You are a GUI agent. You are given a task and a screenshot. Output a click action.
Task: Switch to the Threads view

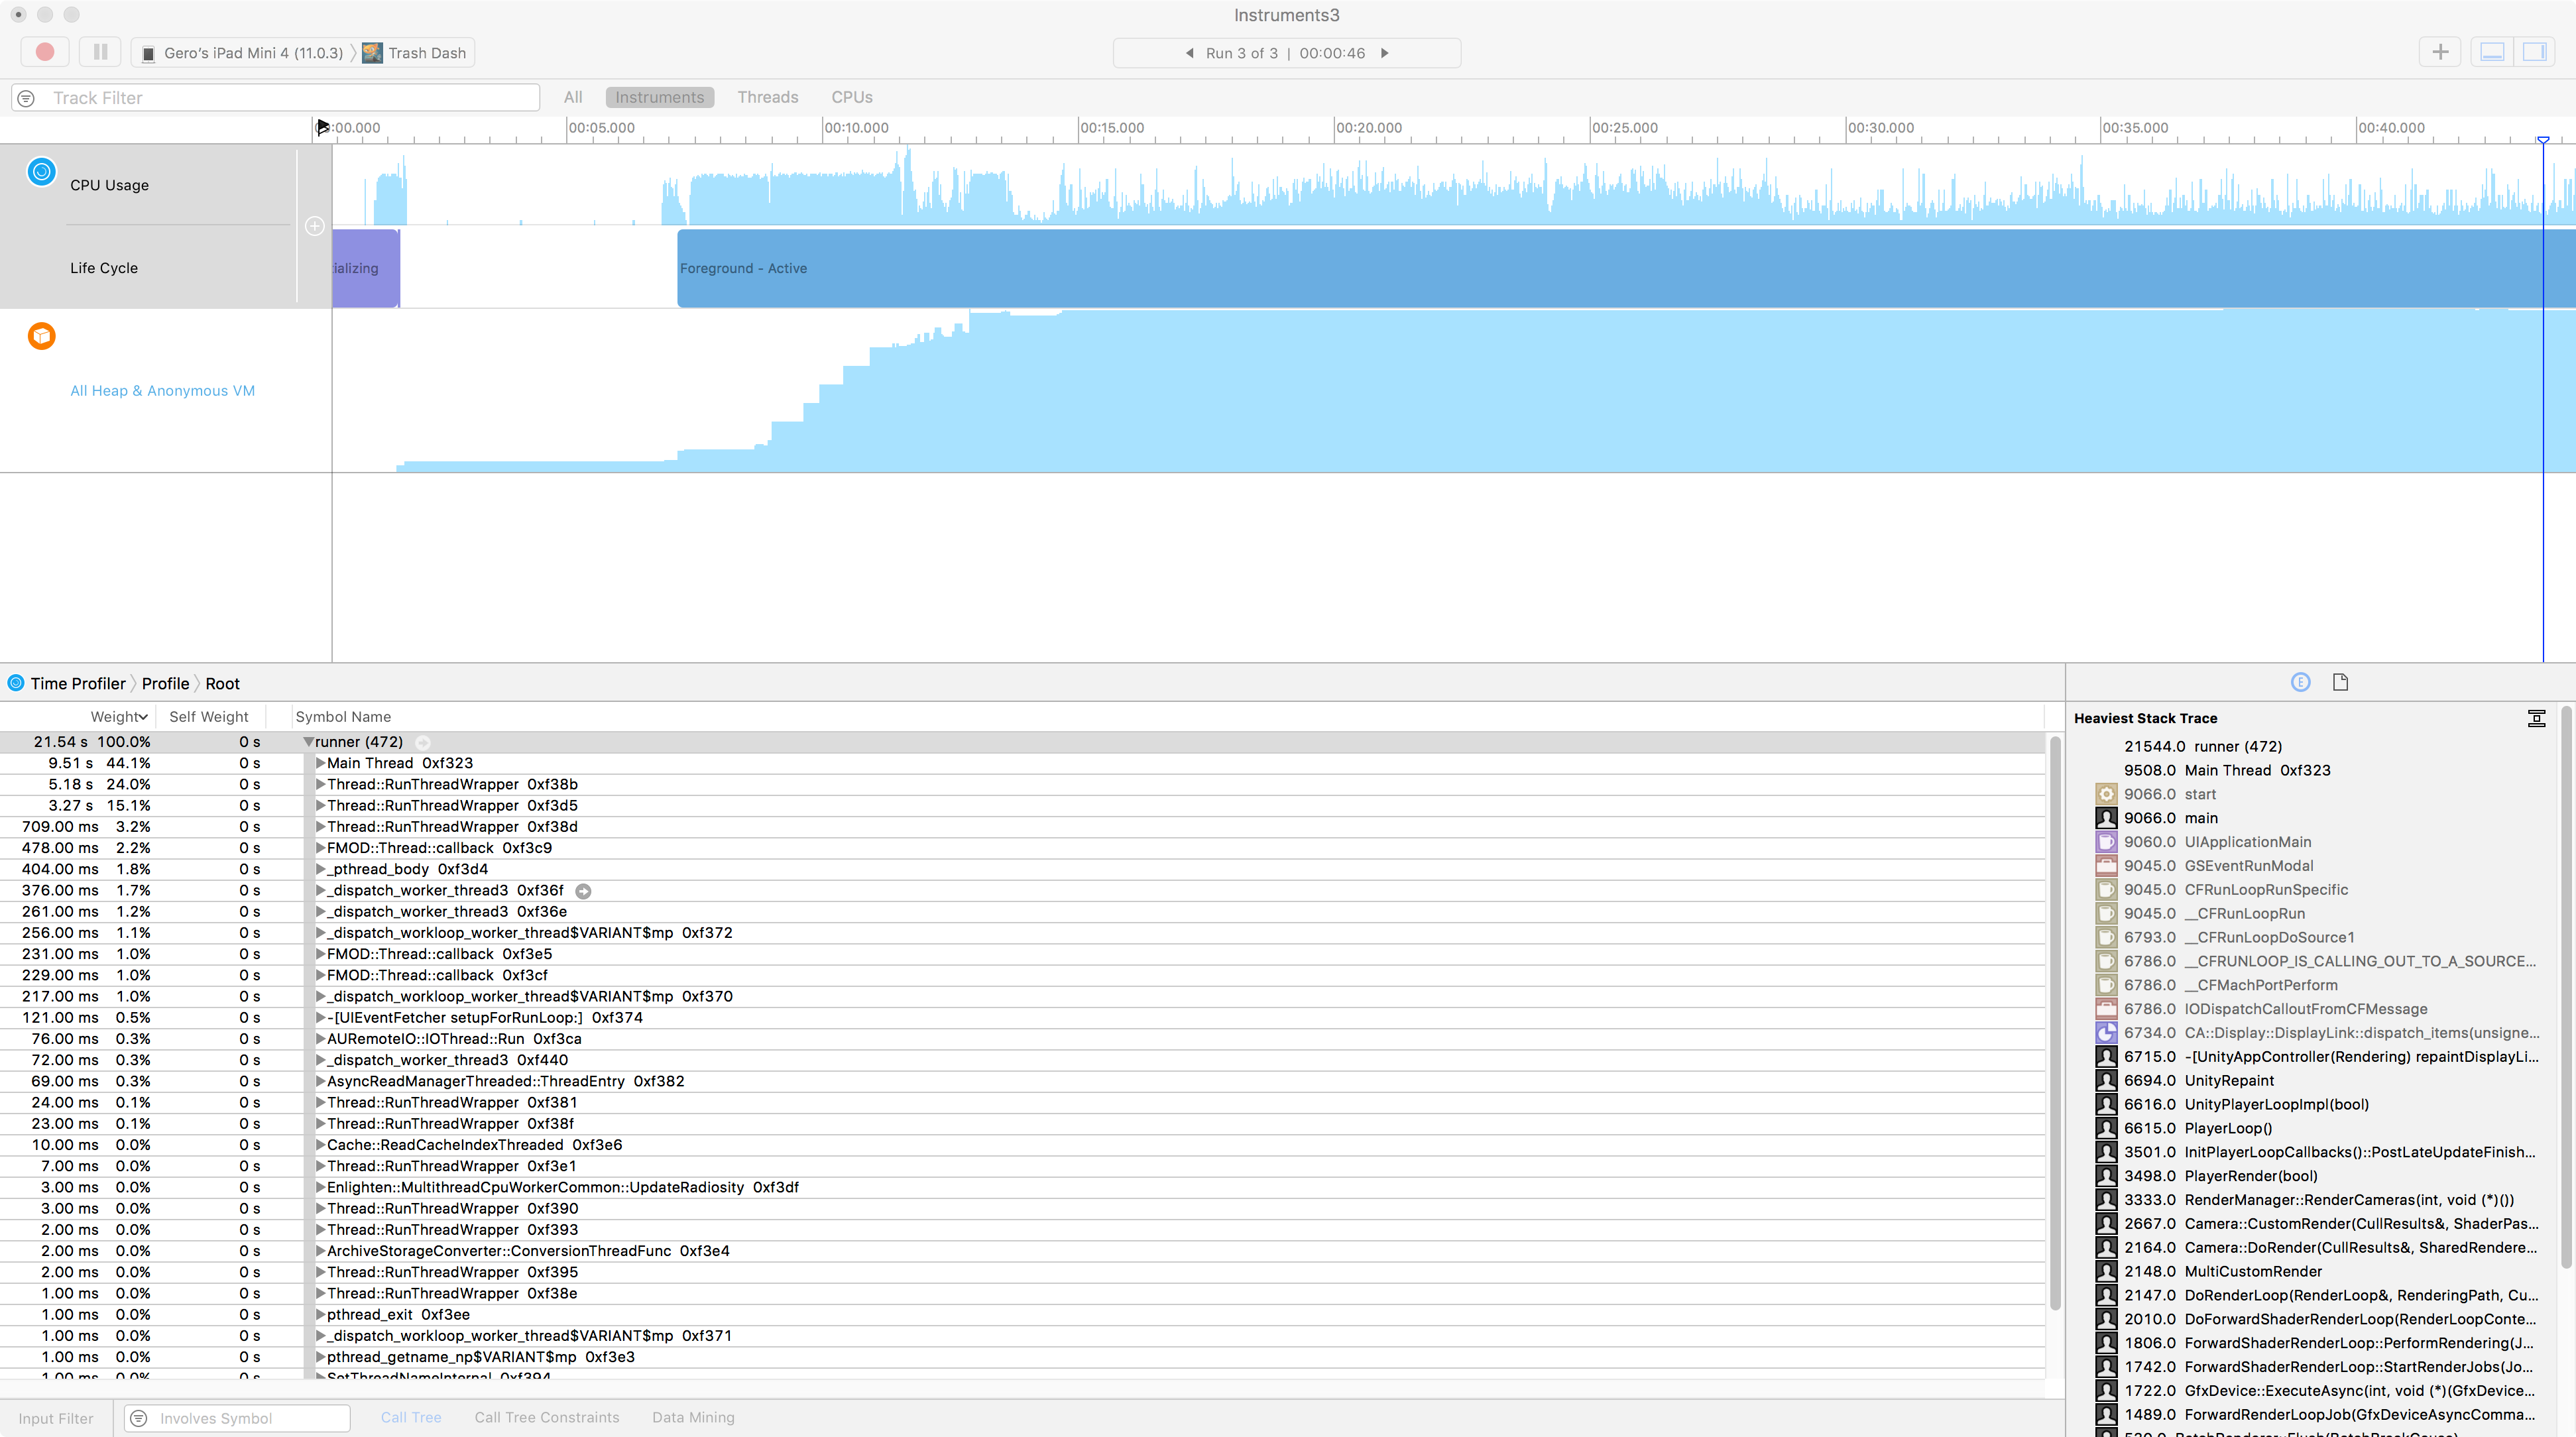point(768,97)
